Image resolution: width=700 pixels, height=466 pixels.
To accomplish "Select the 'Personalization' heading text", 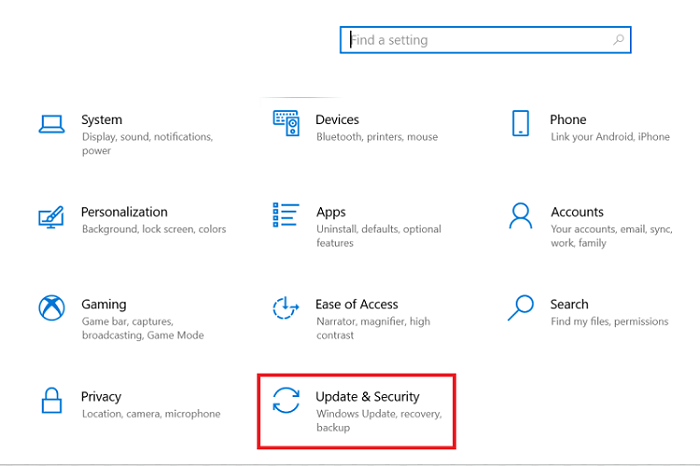I will (x=124, y=212).
